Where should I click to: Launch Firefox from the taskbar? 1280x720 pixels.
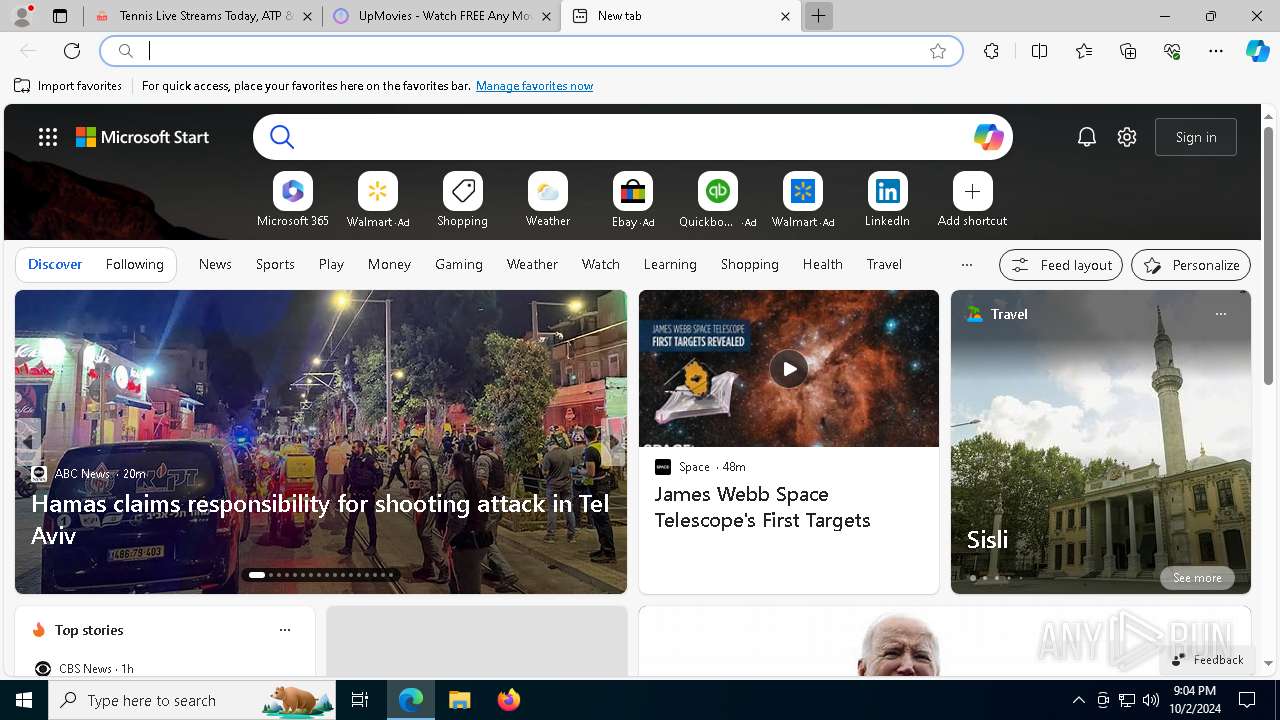(508, 700)
